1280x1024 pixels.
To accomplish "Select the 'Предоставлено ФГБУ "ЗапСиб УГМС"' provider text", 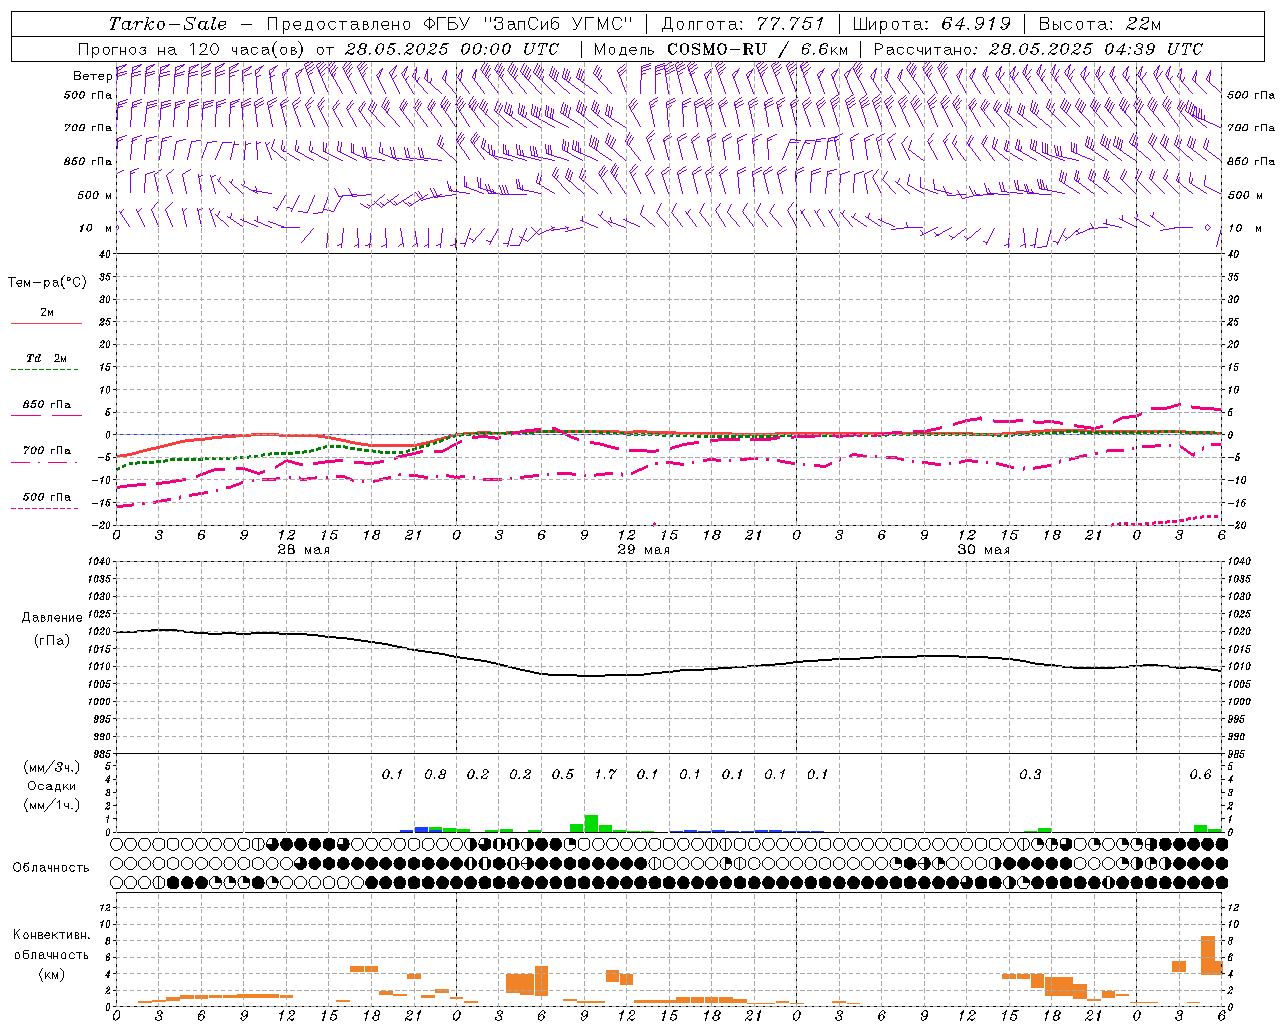I will [x=450, y=24].
